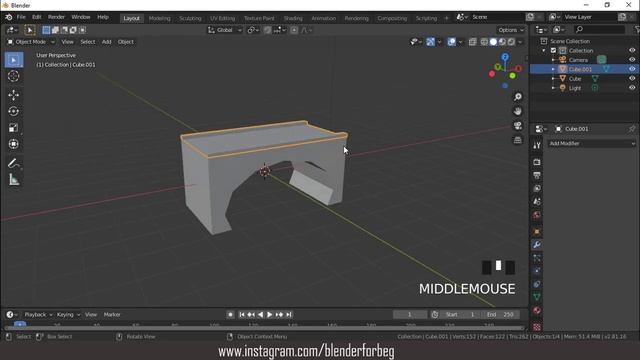
Task: Click the navigation gizmo Z axis
Action: coord(505,57)
